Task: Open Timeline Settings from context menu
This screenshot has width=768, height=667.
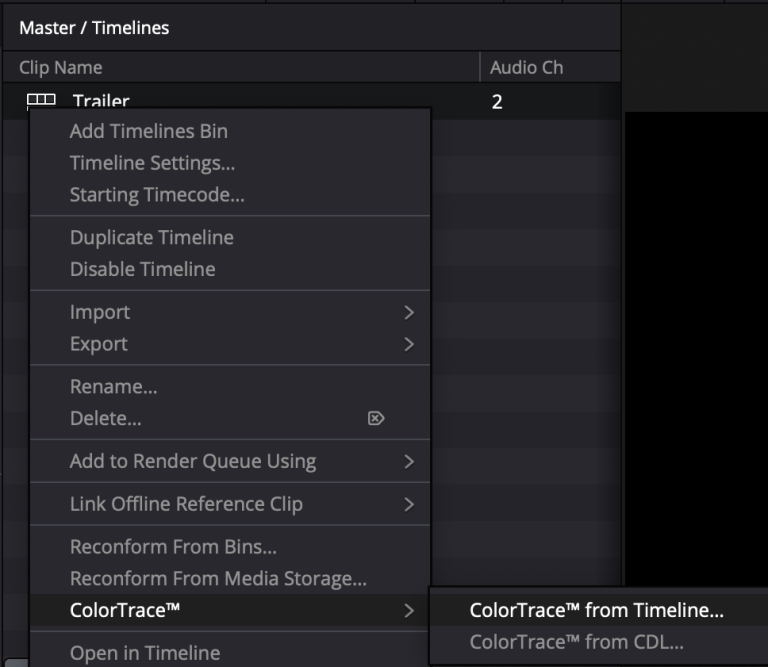Action: click(230, 163)
